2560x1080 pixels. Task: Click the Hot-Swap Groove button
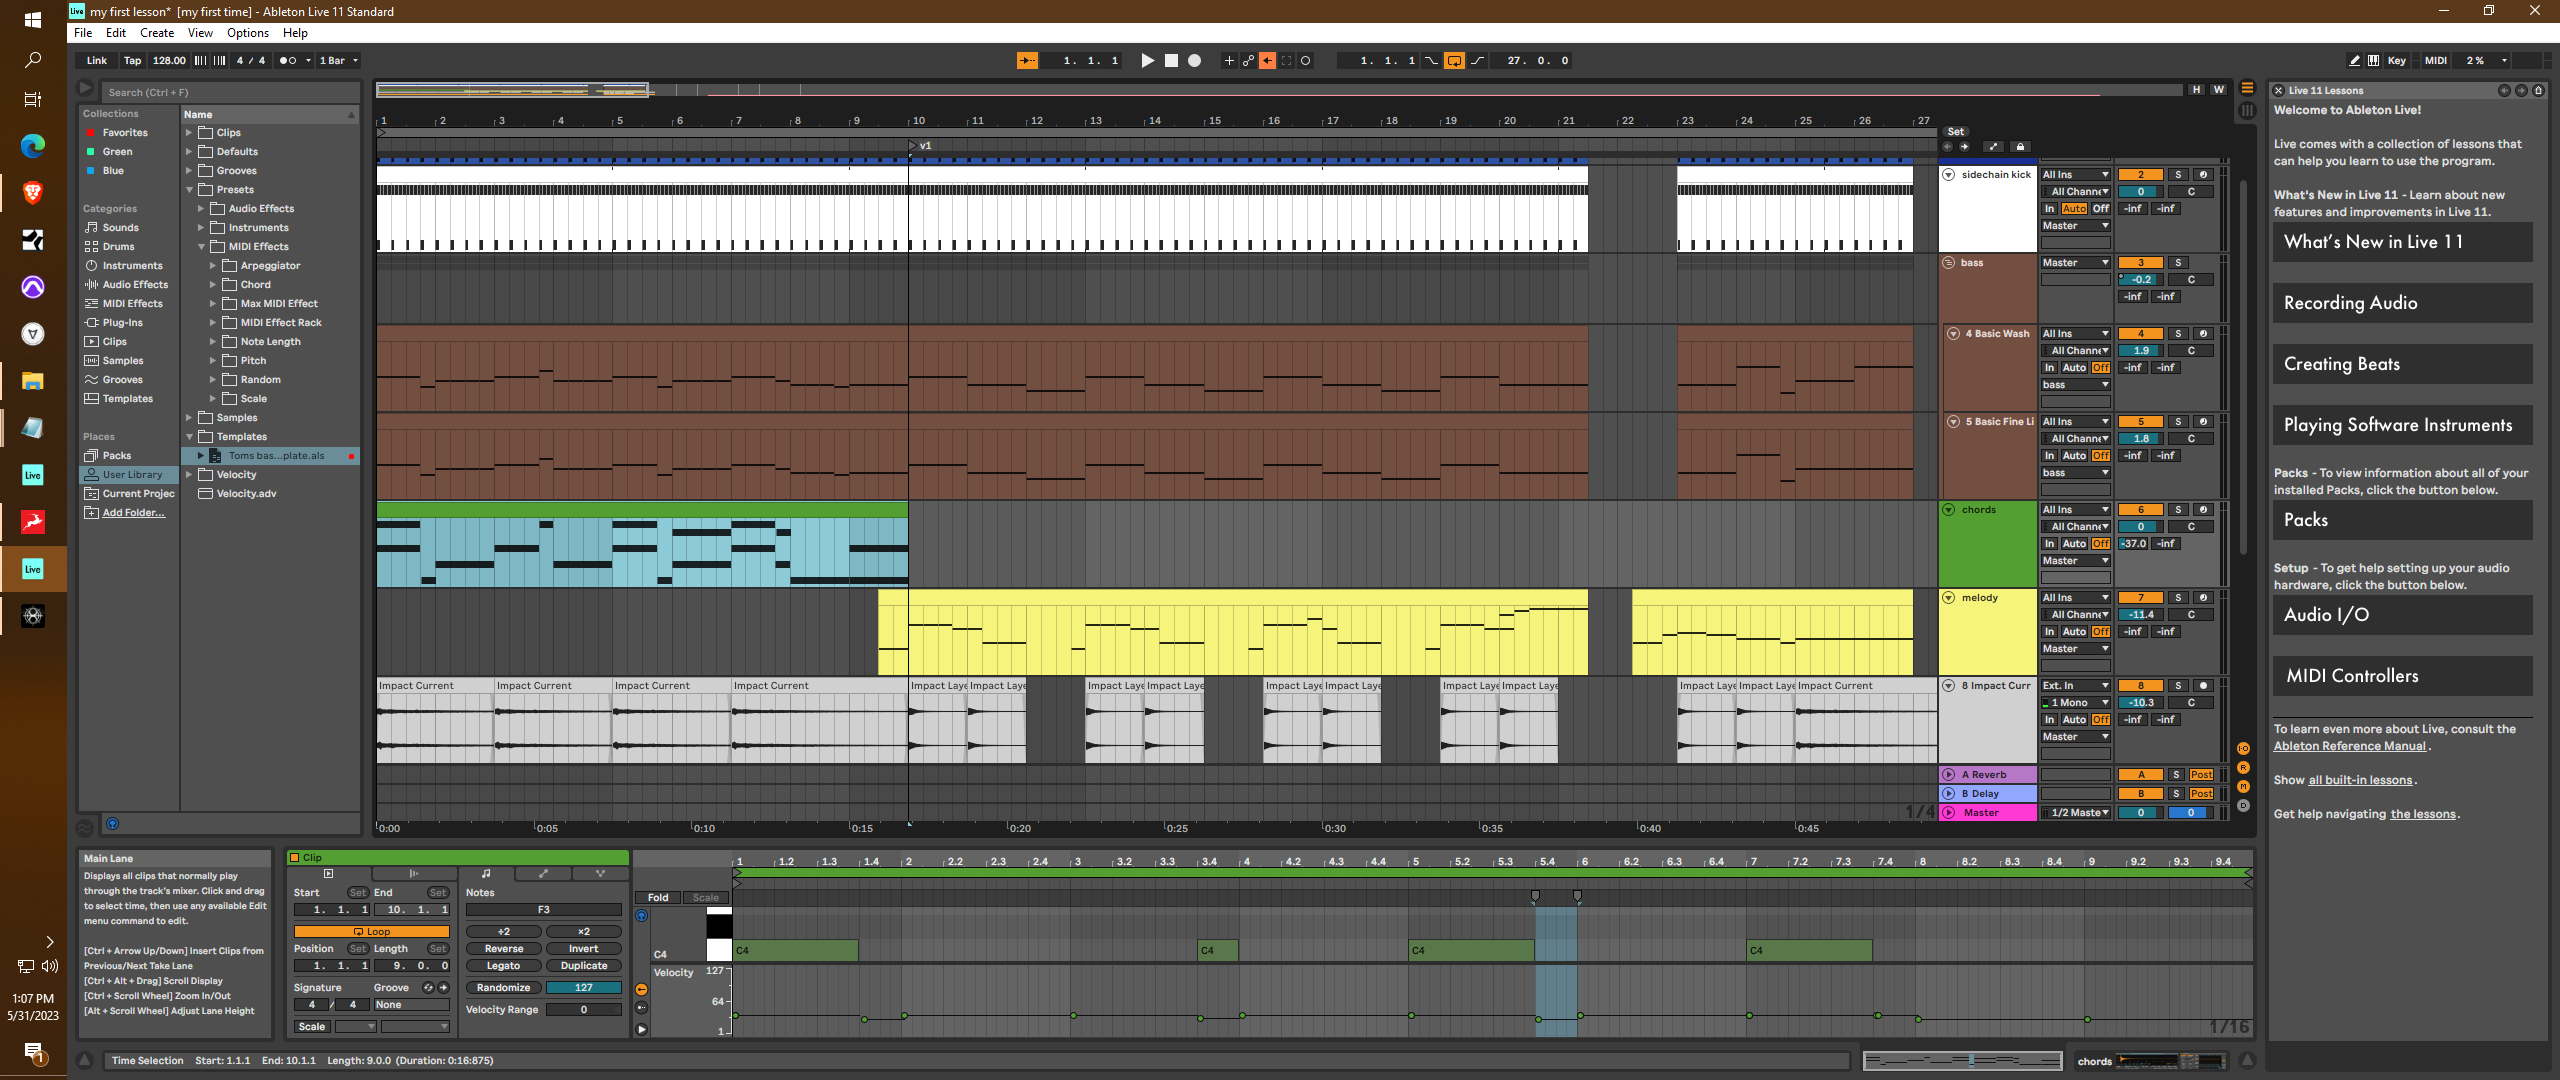tap(428, 988)
